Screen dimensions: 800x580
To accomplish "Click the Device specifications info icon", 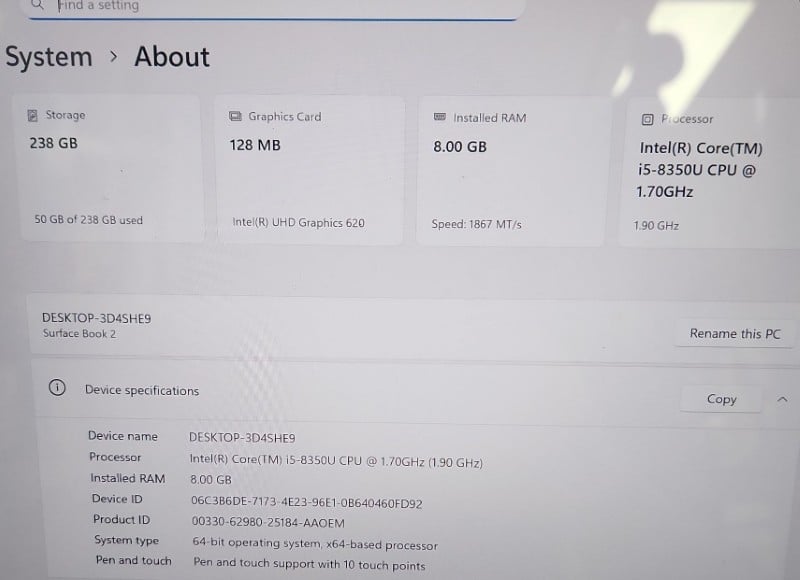I will (57, 388).
